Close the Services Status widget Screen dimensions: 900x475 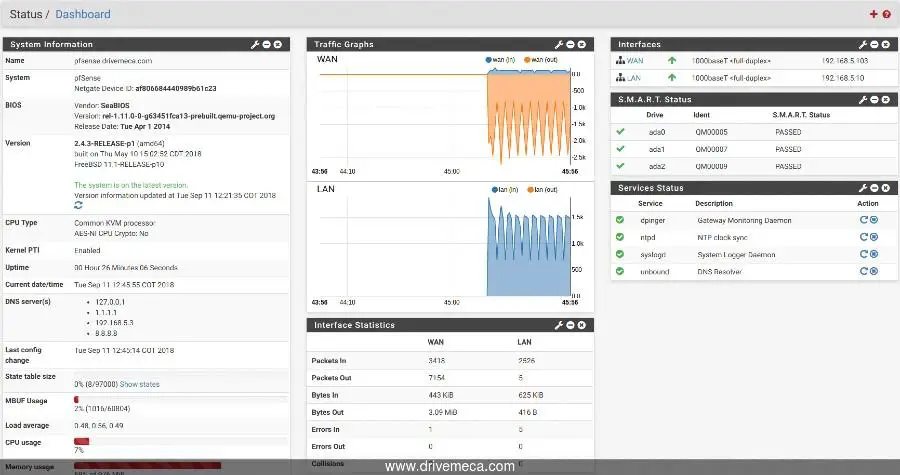[x=886, y=188]
